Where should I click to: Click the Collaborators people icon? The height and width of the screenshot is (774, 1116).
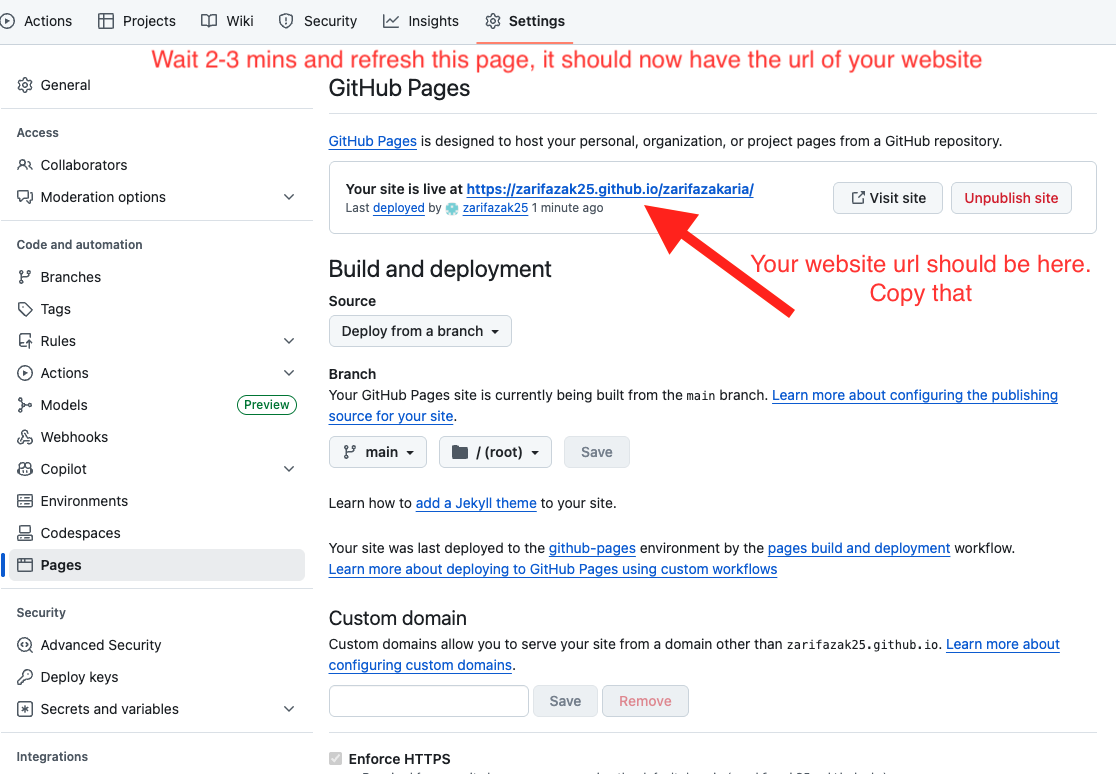click(24, 165)
